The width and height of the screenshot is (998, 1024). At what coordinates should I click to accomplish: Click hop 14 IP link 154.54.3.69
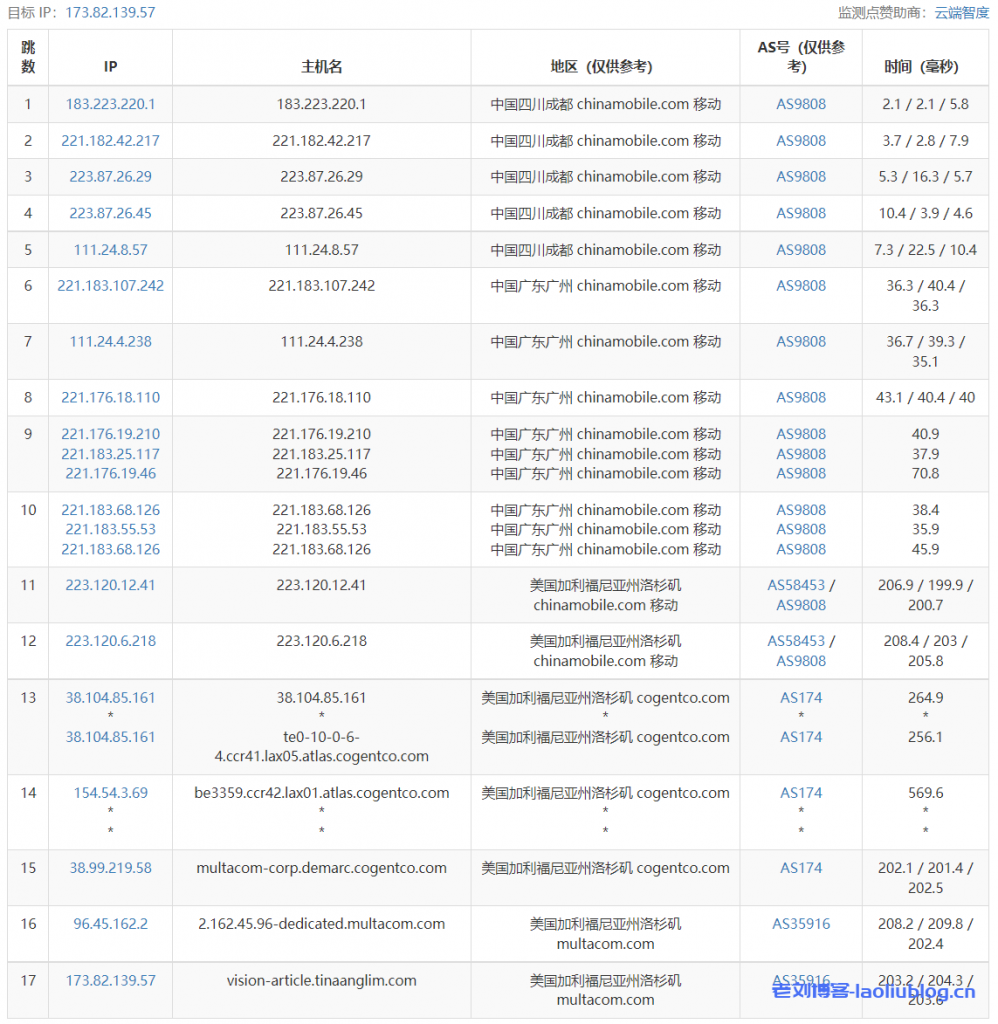click(x=110, y=792)
